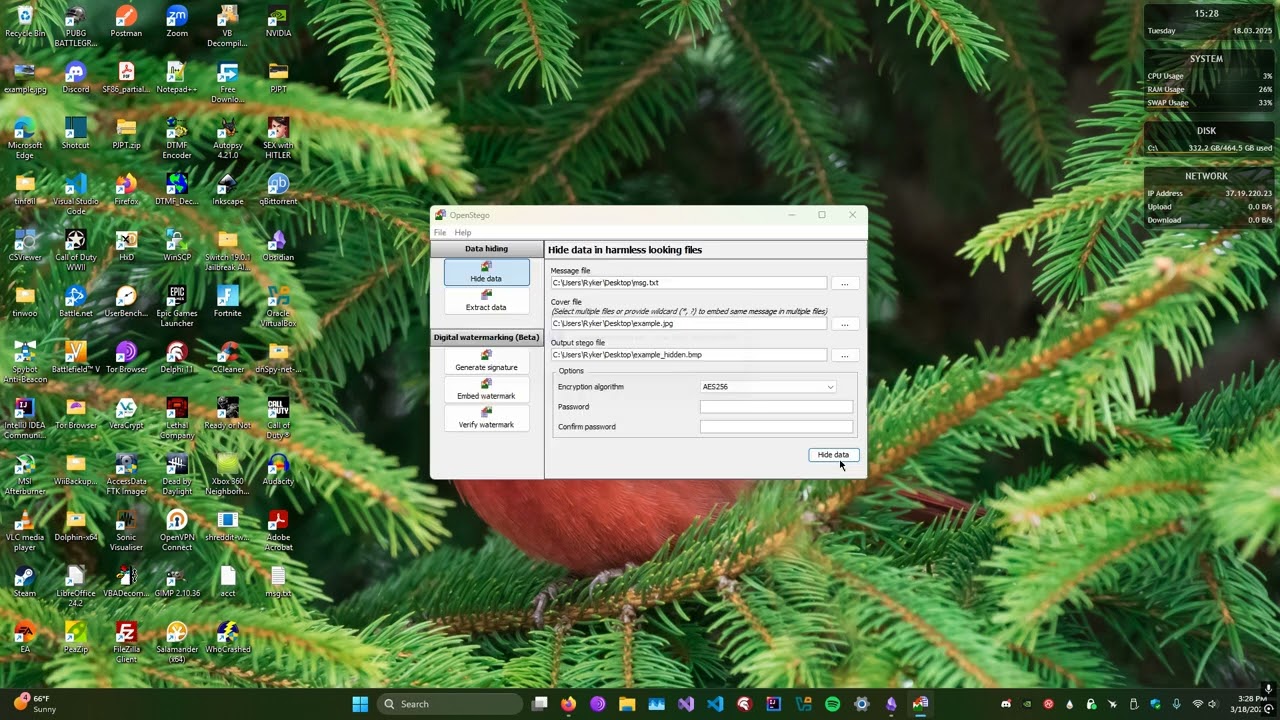
Task: Click the taskbar Search box
Action: tap(450, 704)
